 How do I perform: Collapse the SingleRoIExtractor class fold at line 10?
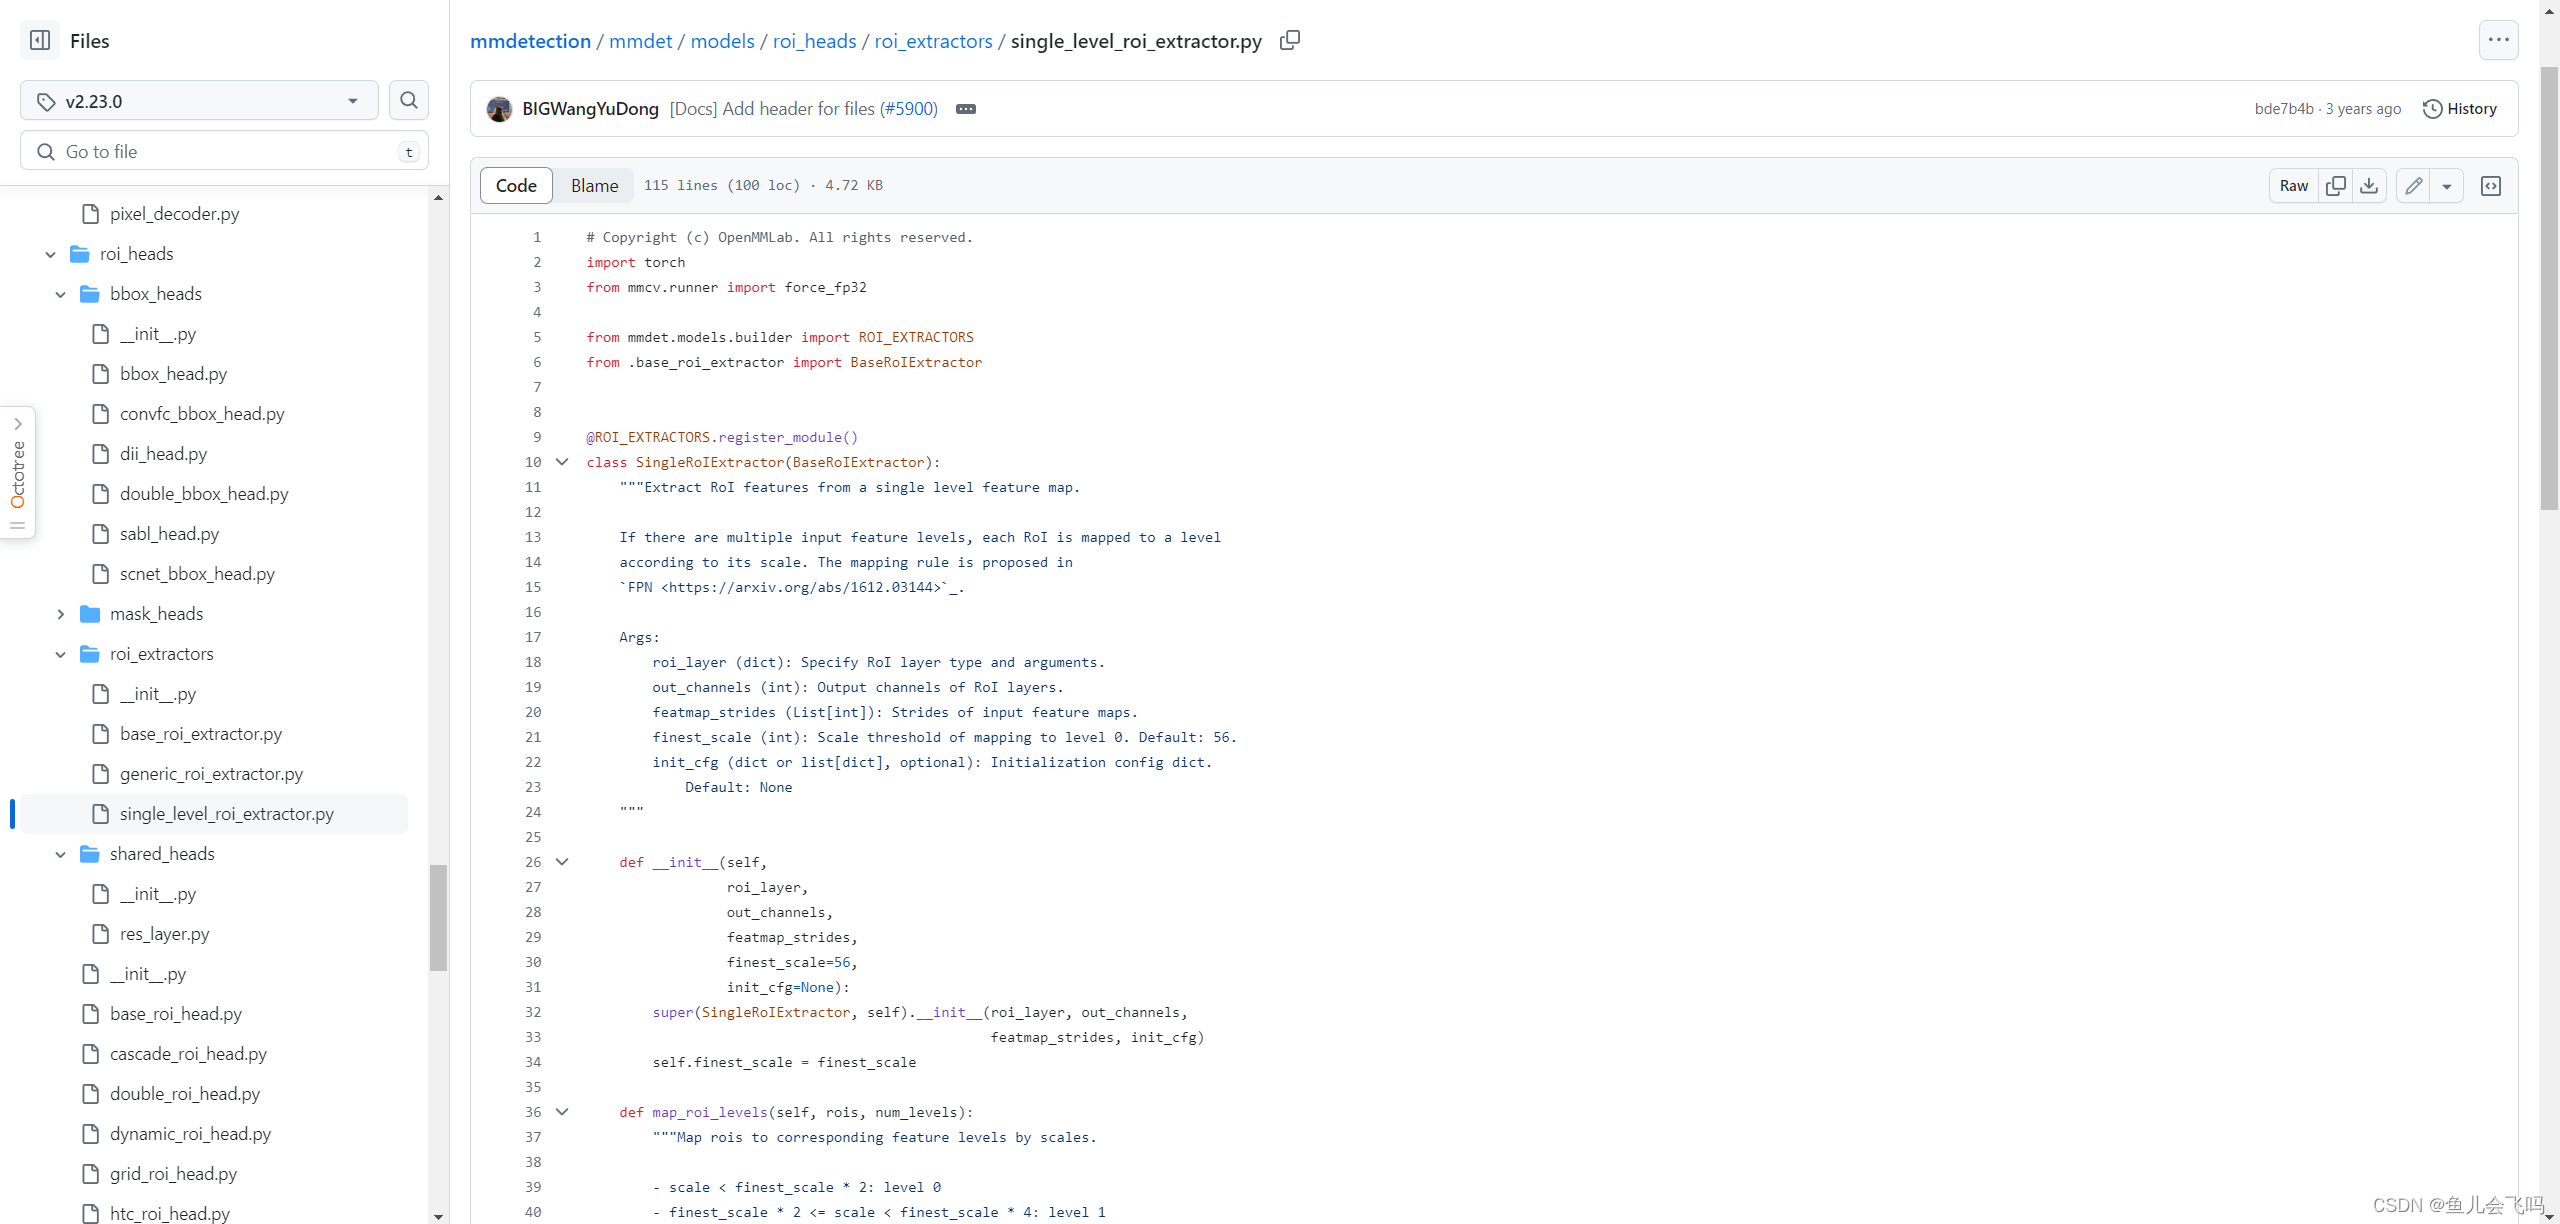[x=562, y=462]
